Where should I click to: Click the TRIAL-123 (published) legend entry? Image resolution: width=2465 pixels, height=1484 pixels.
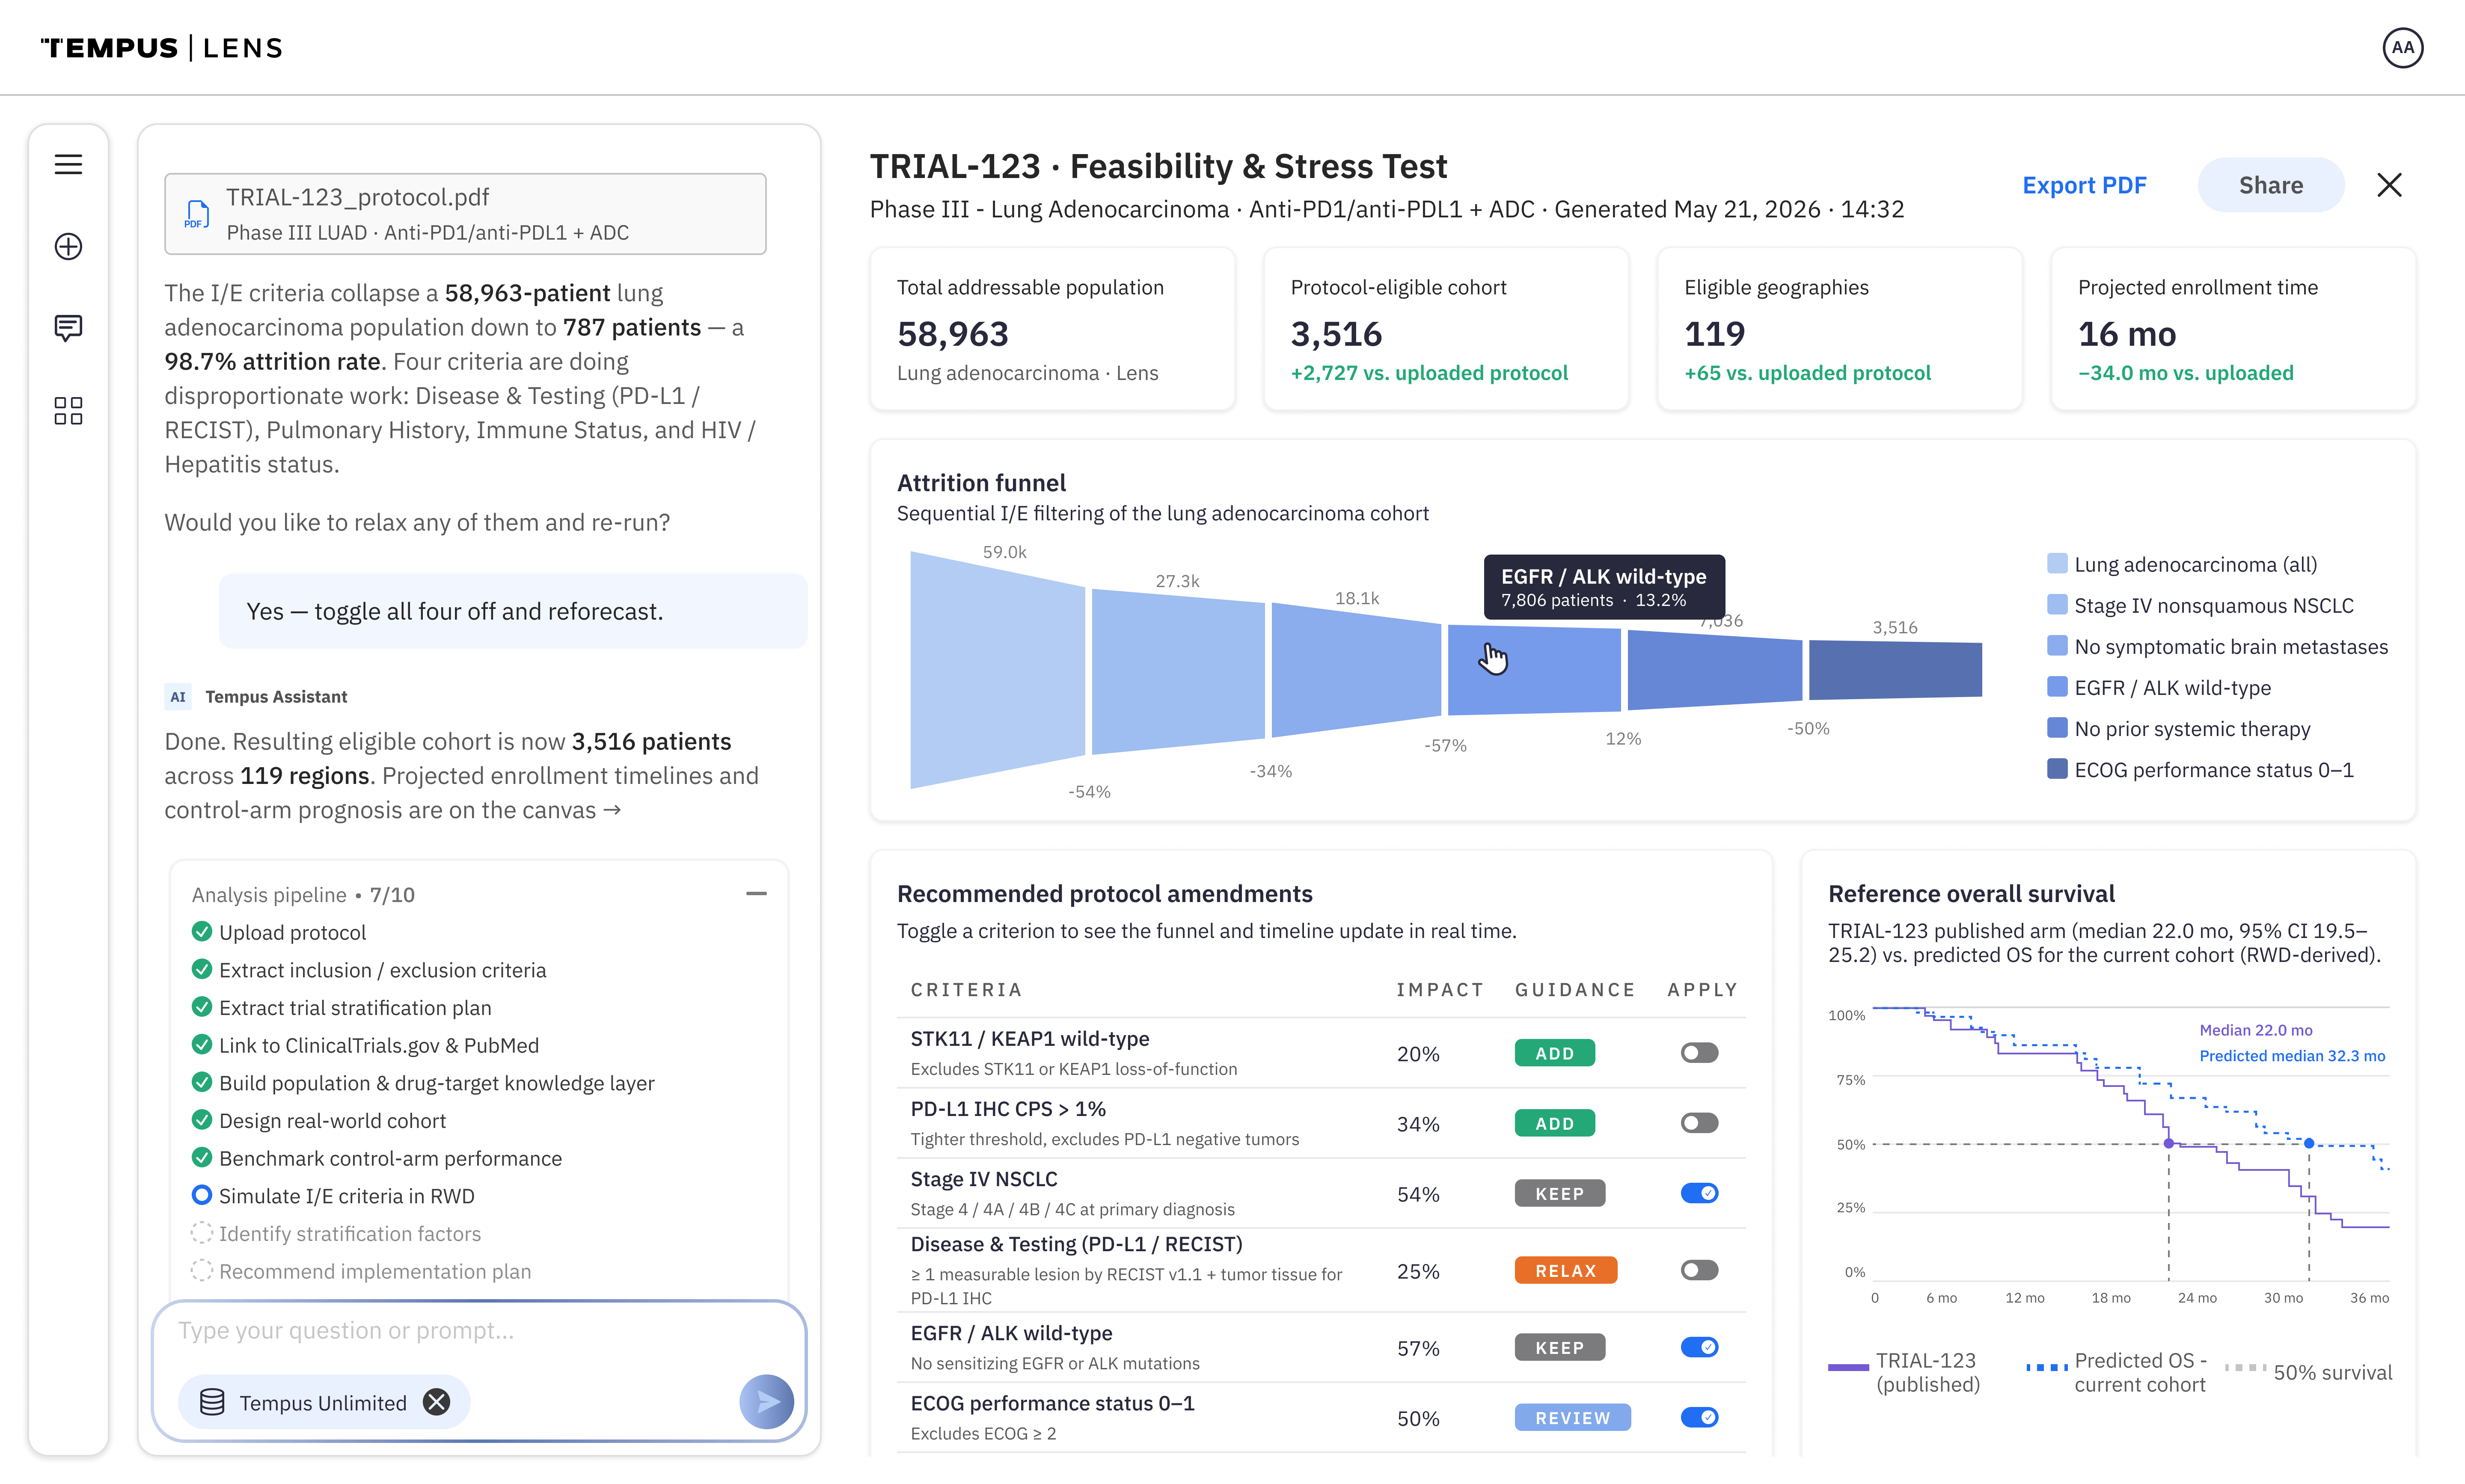1904,1372
